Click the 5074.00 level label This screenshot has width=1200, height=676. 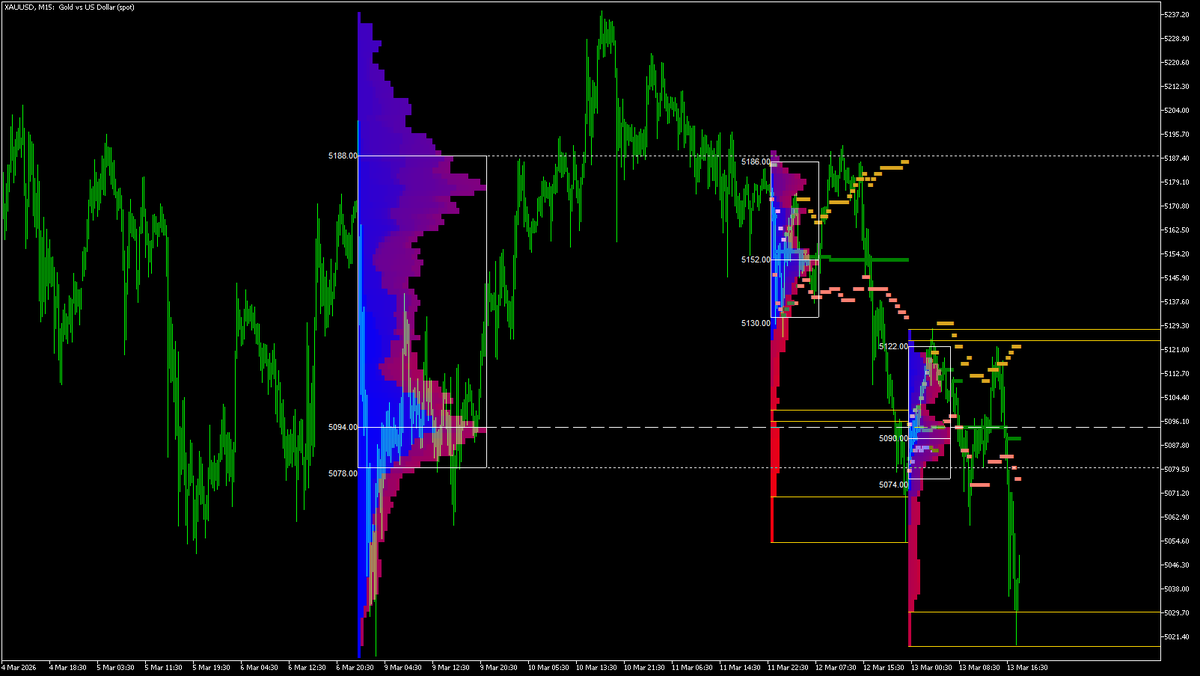point(894,484)
